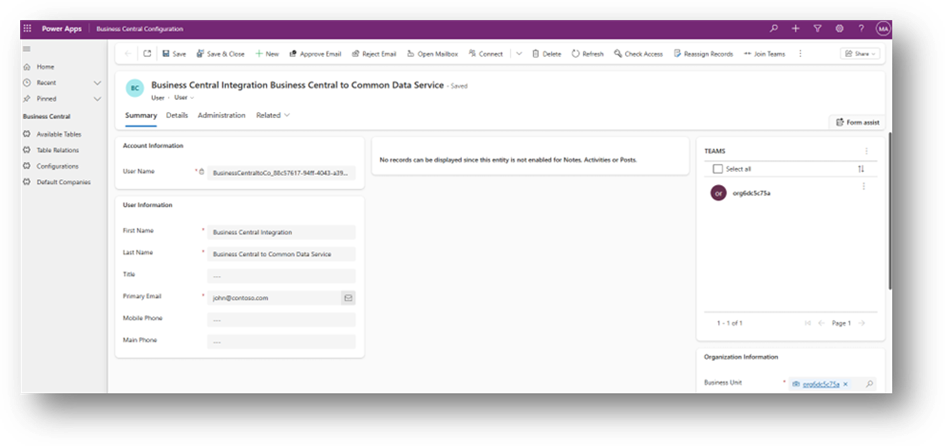
Task: Click Reassign Records command
Action: [x=703, y=54]
